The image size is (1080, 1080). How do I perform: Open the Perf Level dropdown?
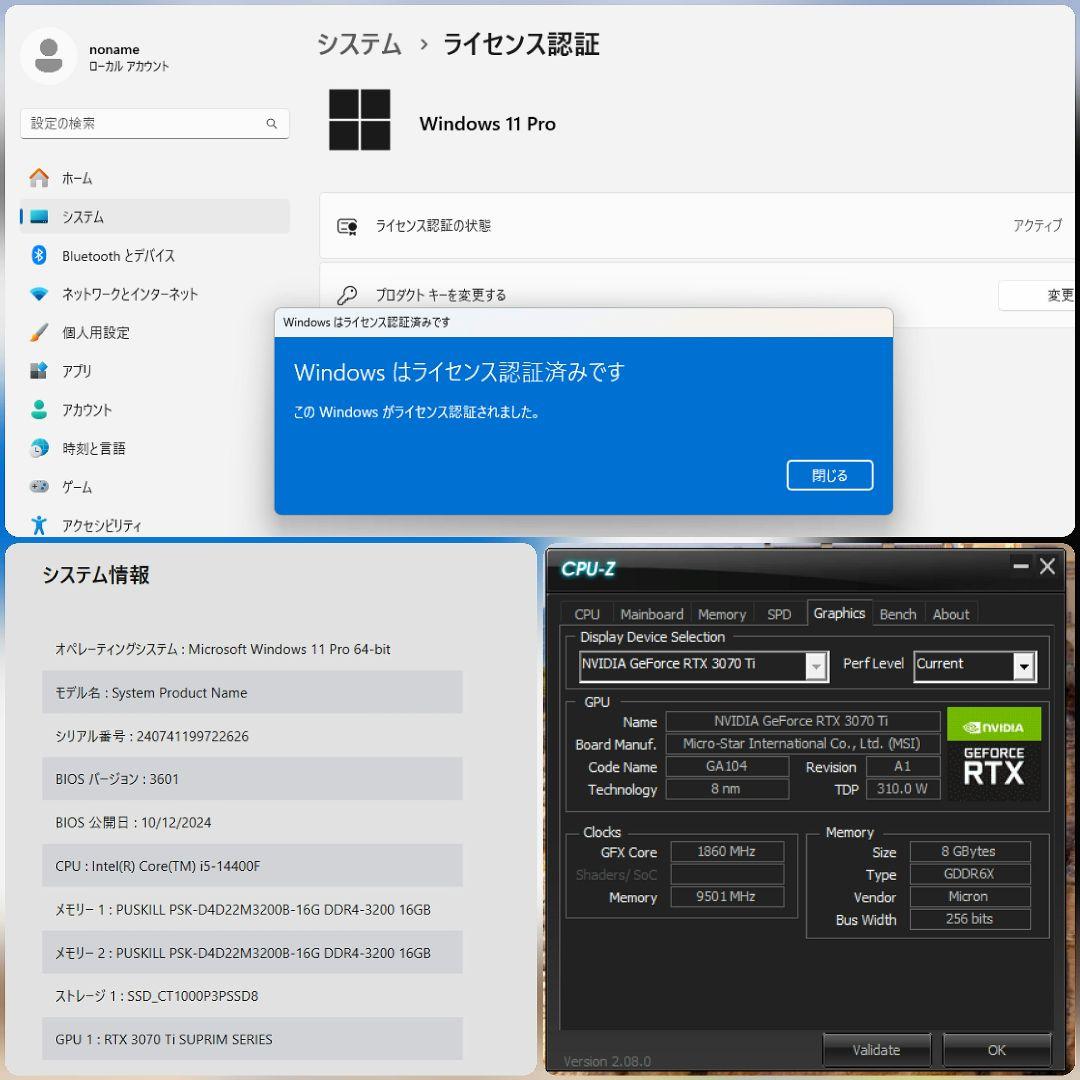[1023, 667]
